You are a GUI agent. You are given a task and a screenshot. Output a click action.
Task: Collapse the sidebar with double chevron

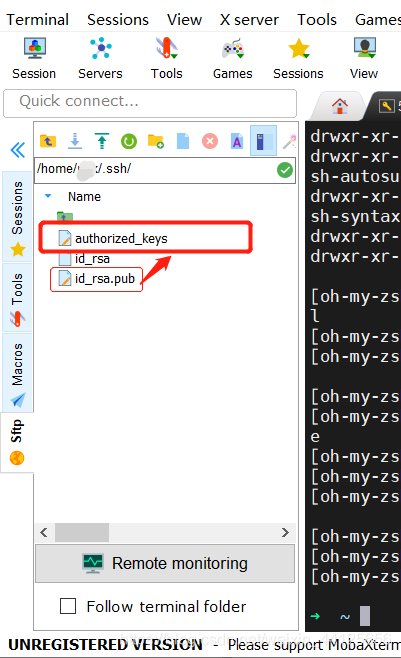[x=18, y=150]
